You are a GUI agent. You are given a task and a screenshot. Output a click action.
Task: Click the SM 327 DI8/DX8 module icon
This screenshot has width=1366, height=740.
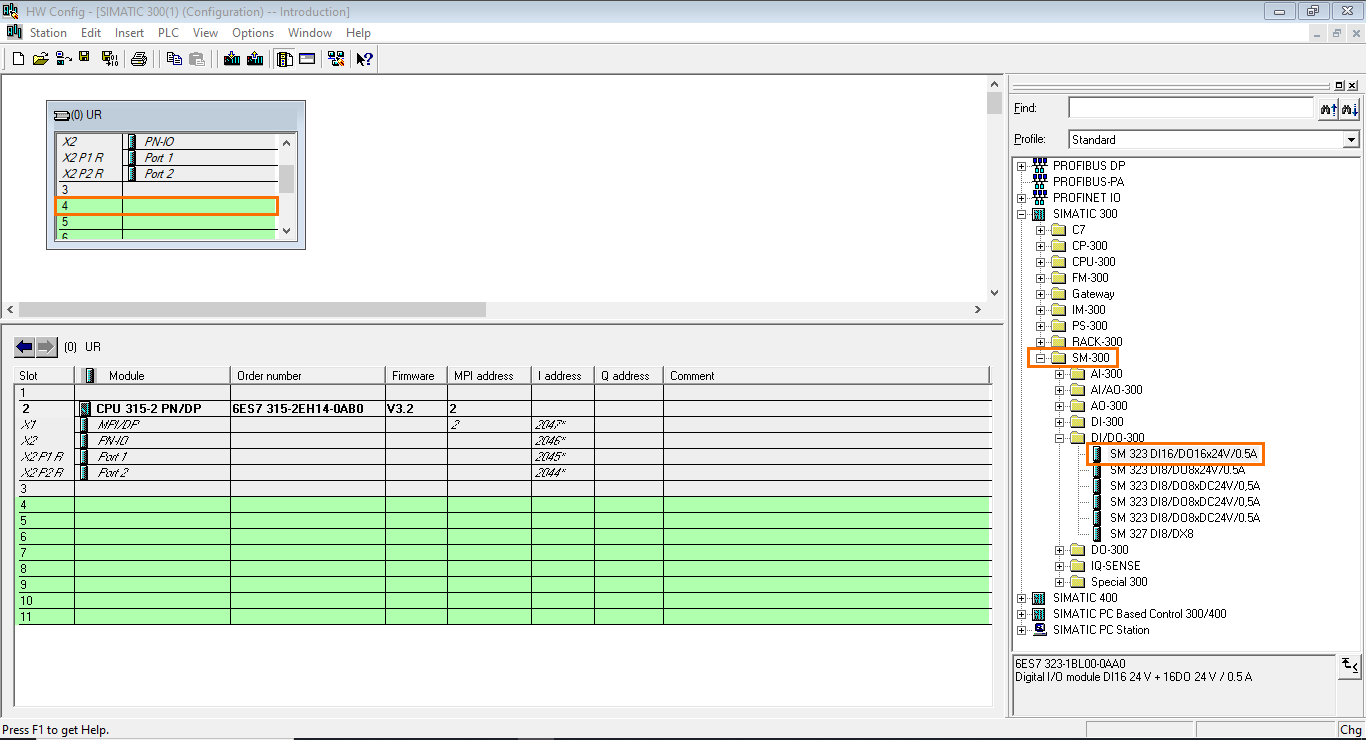1098,534
